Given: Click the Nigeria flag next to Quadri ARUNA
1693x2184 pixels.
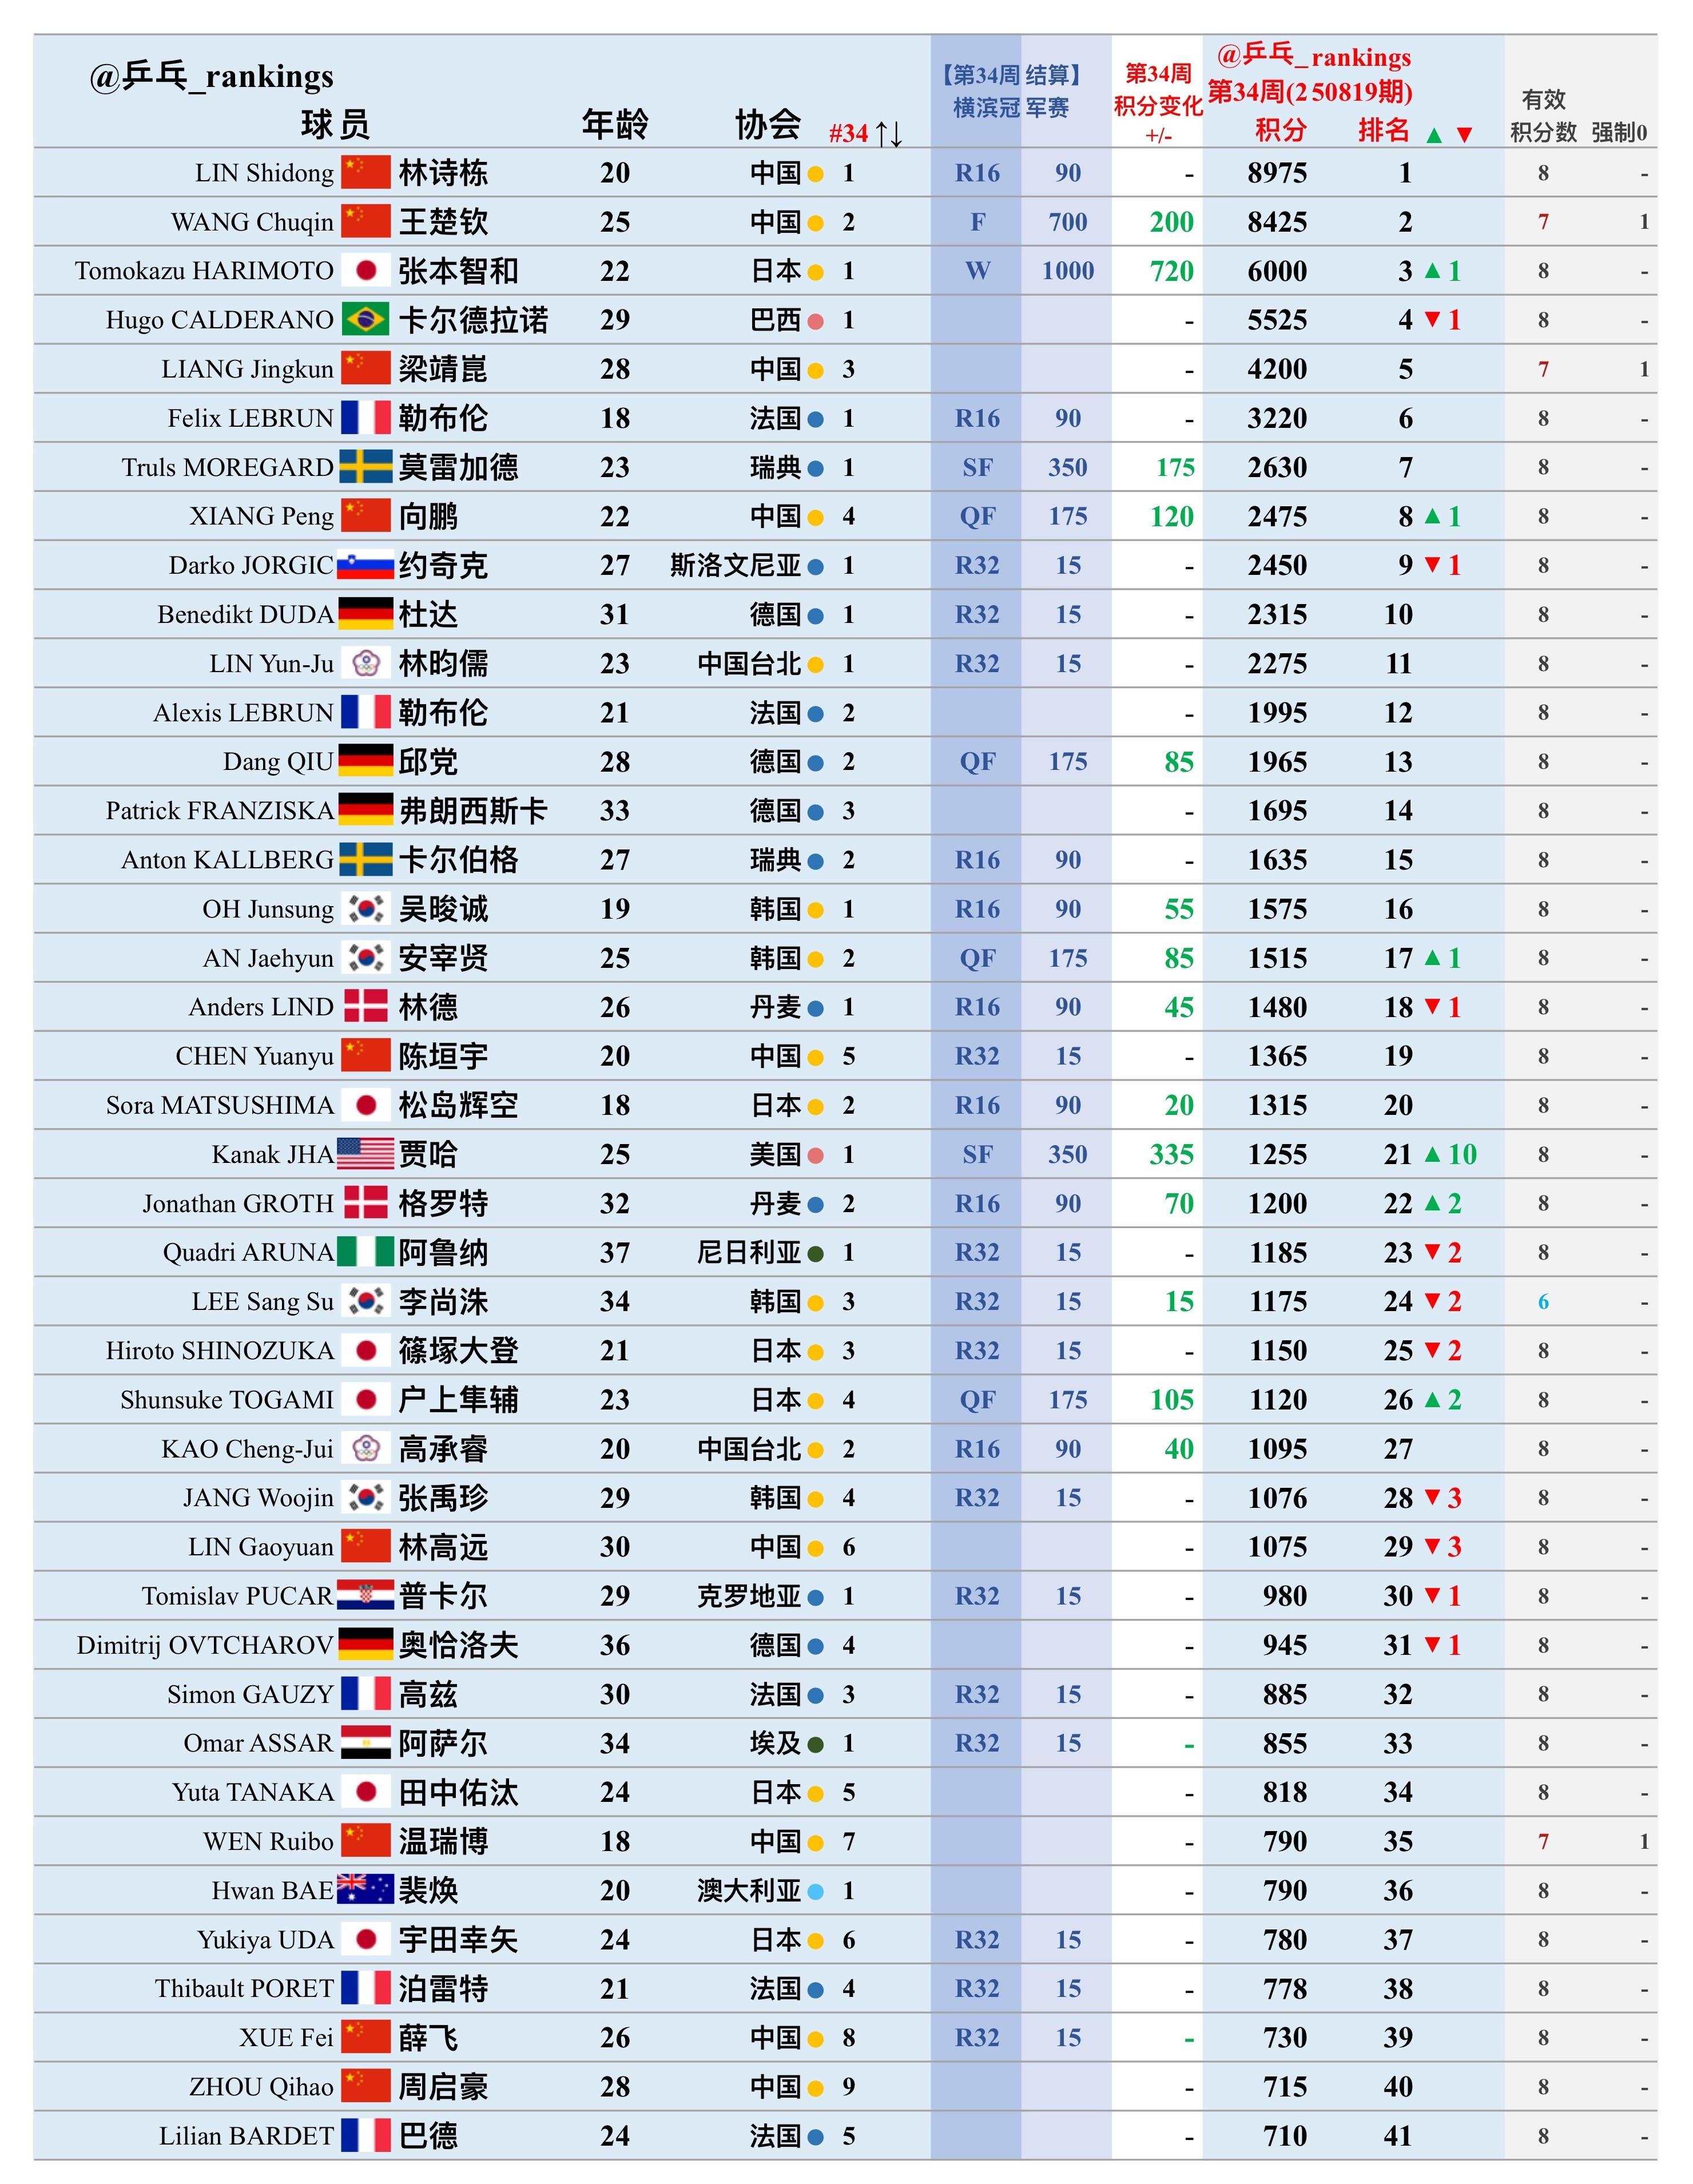Looking at the screenshot, I should pos(365,1252).
